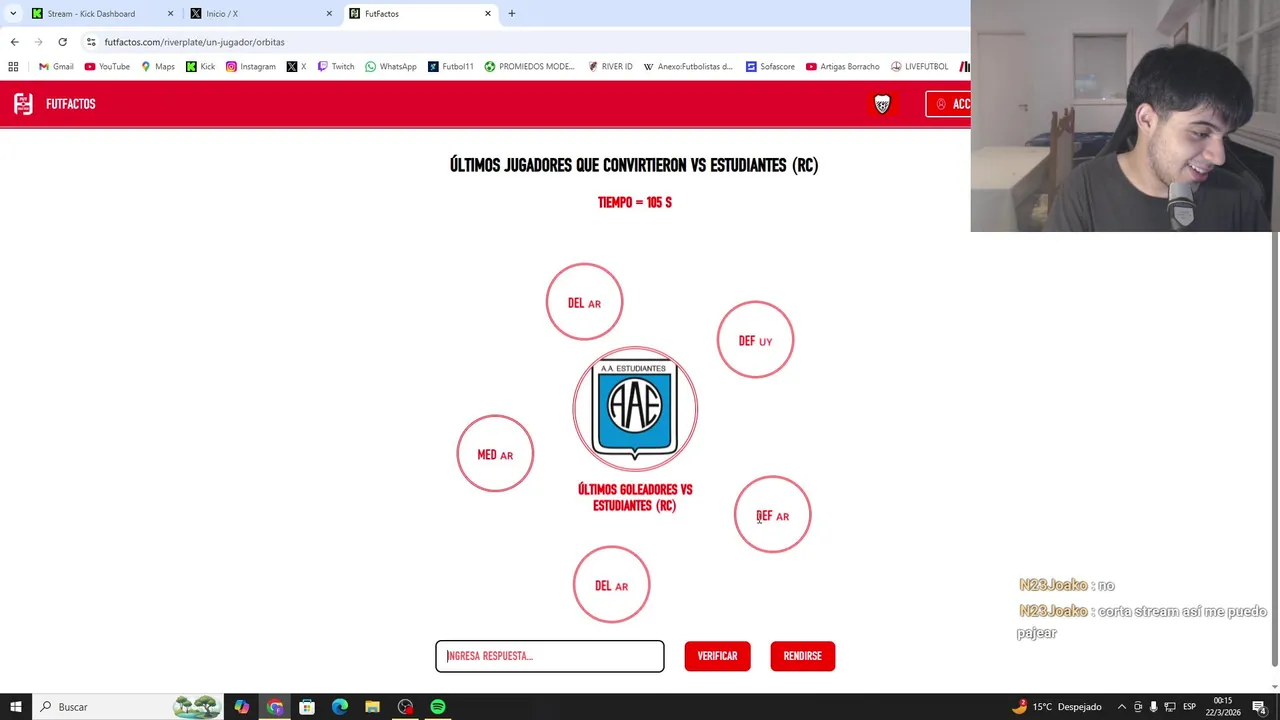The height and width of the screenshot is (720, 1280).
Task: Click the ACC account button in the header
Action: coord(948,104)
